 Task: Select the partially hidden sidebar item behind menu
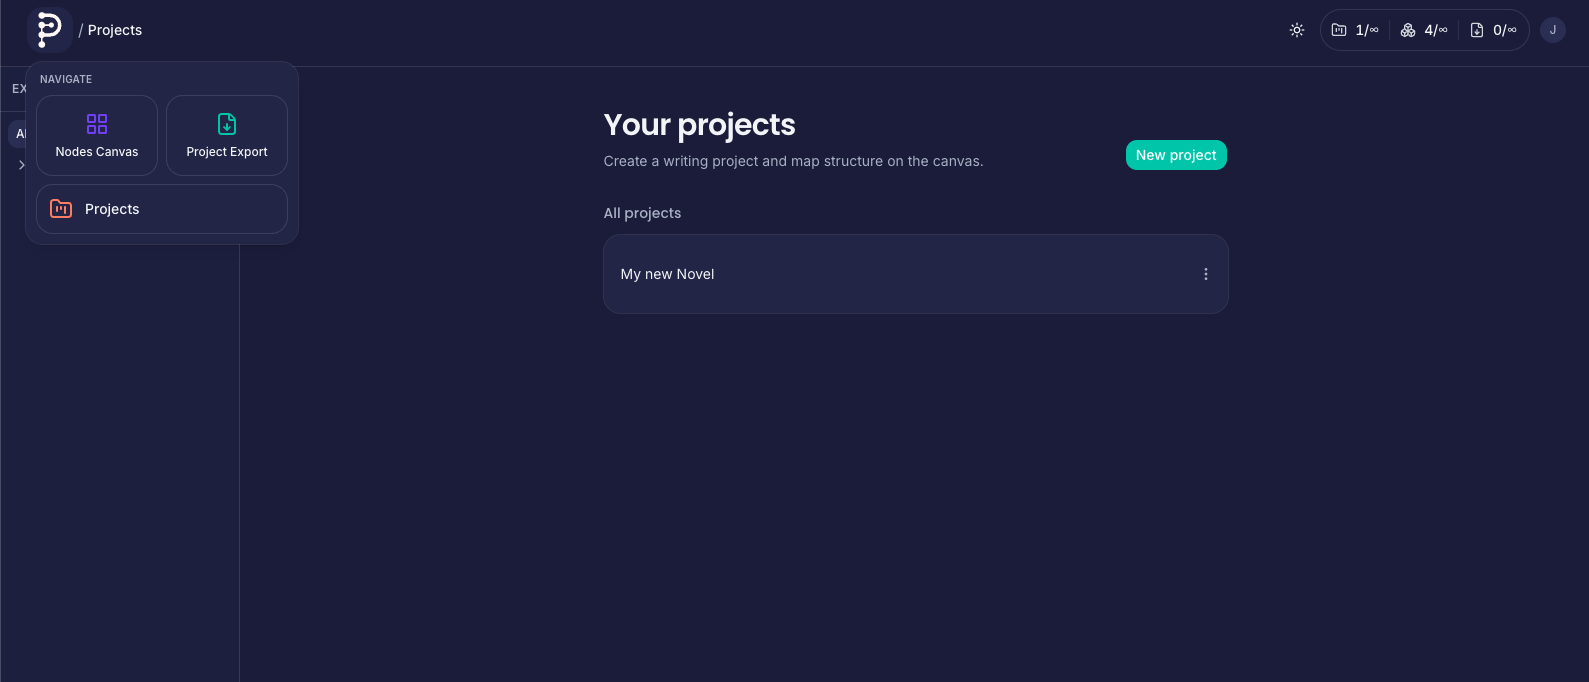tap(17, 134)
